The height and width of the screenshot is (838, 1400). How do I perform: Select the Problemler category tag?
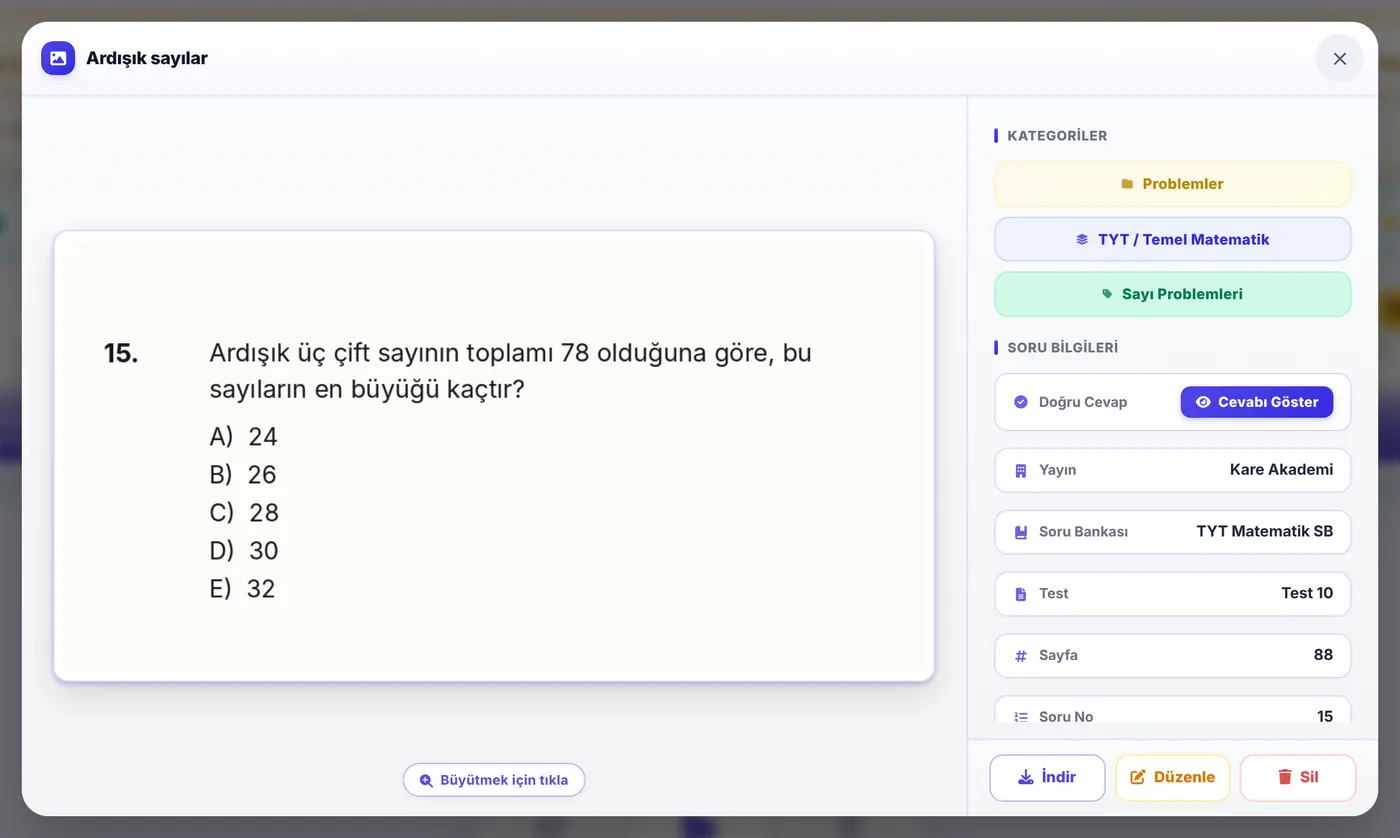pyautogui.click(x=1172, y=184)
